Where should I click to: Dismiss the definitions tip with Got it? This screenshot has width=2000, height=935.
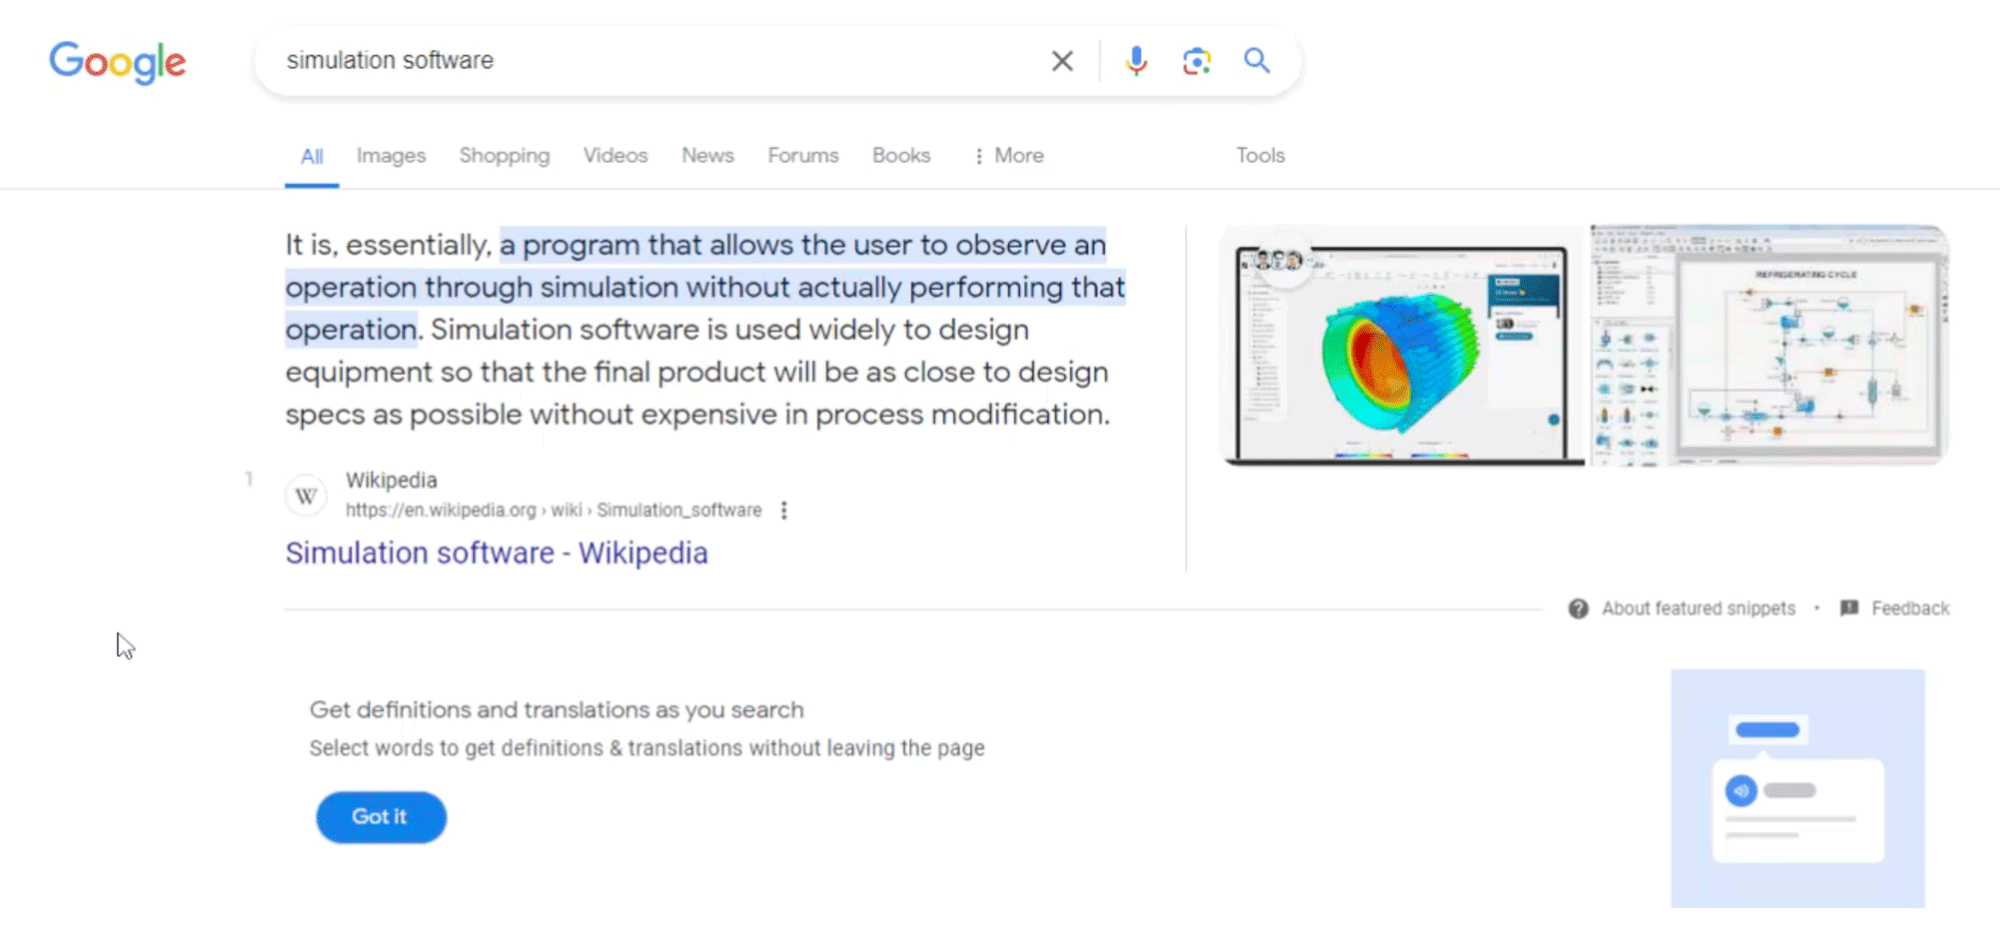380,817
